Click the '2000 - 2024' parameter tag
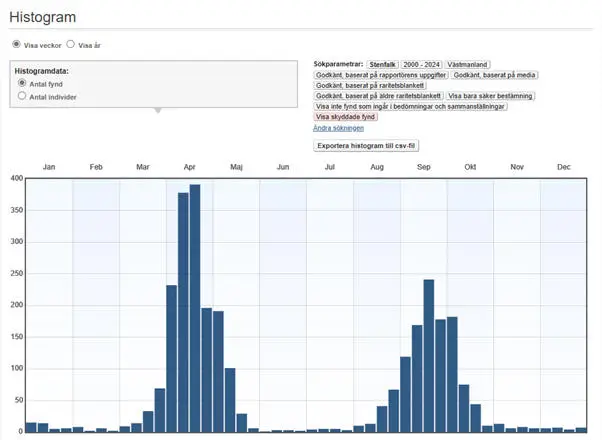Viewport: 602px width, 440px height. point(420,64)
